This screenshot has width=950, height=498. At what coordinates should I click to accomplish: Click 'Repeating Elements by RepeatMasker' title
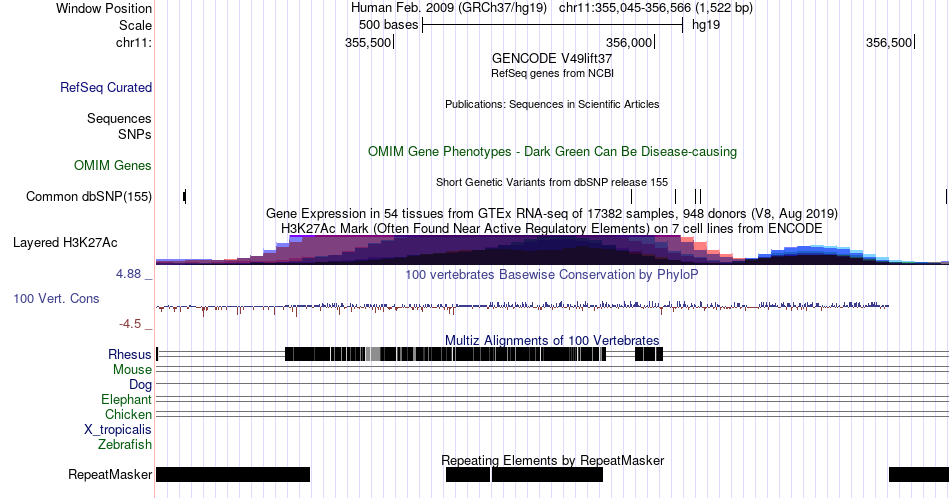pos(552,460)
